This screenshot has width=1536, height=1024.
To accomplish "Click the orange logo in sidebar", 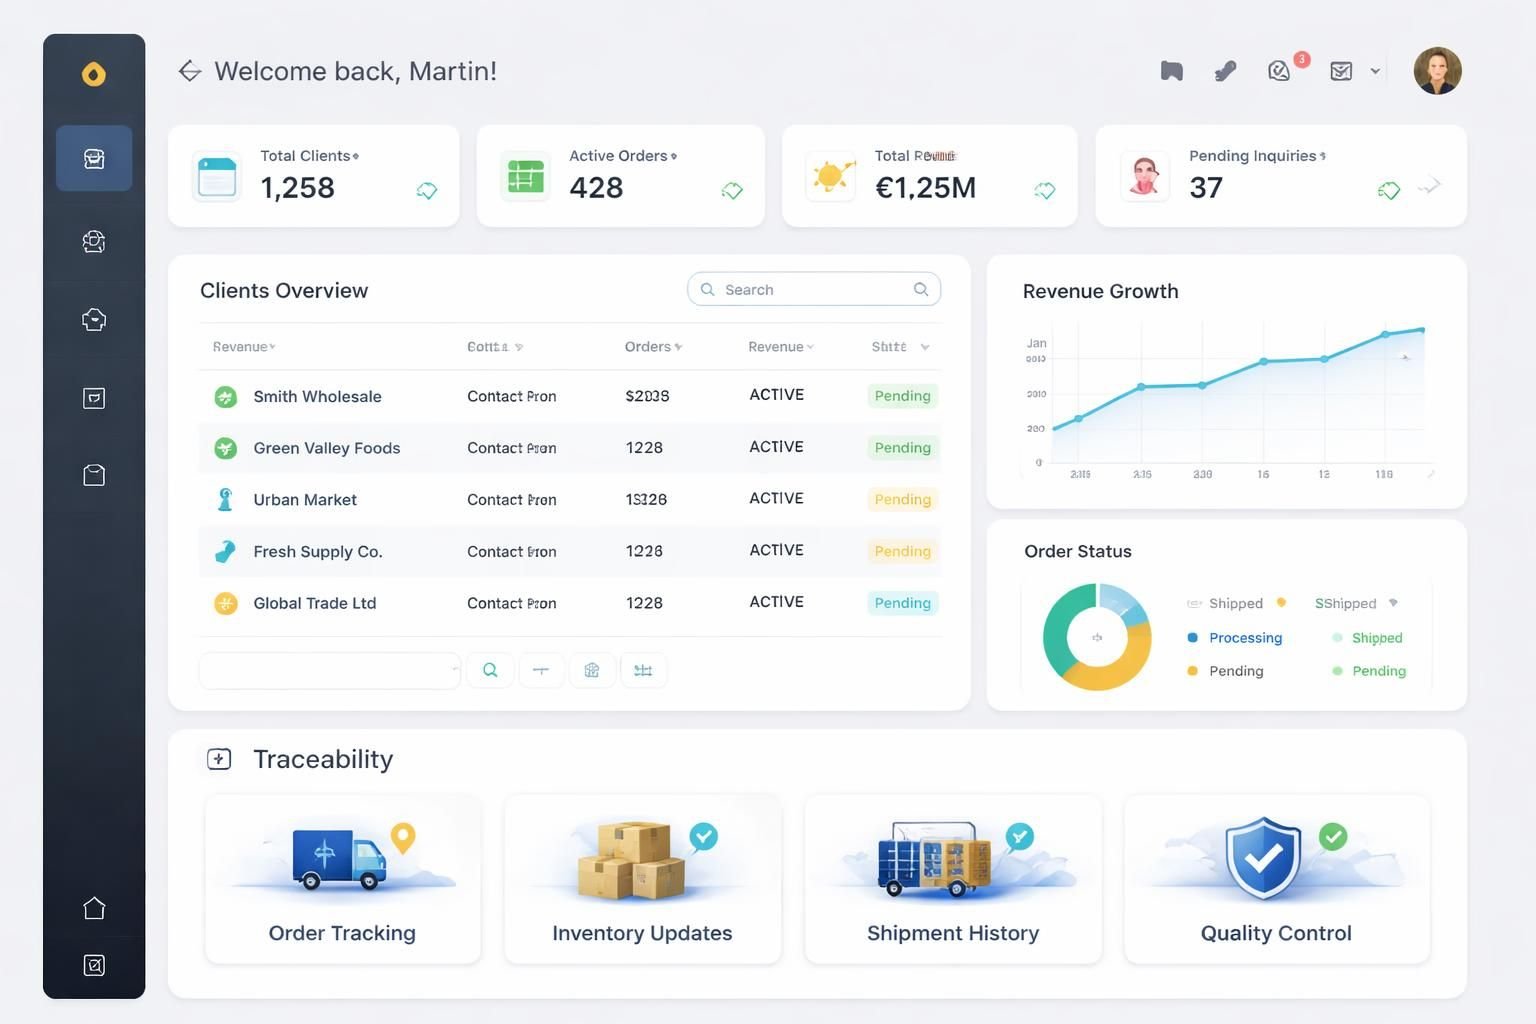I will pos(94,74).
